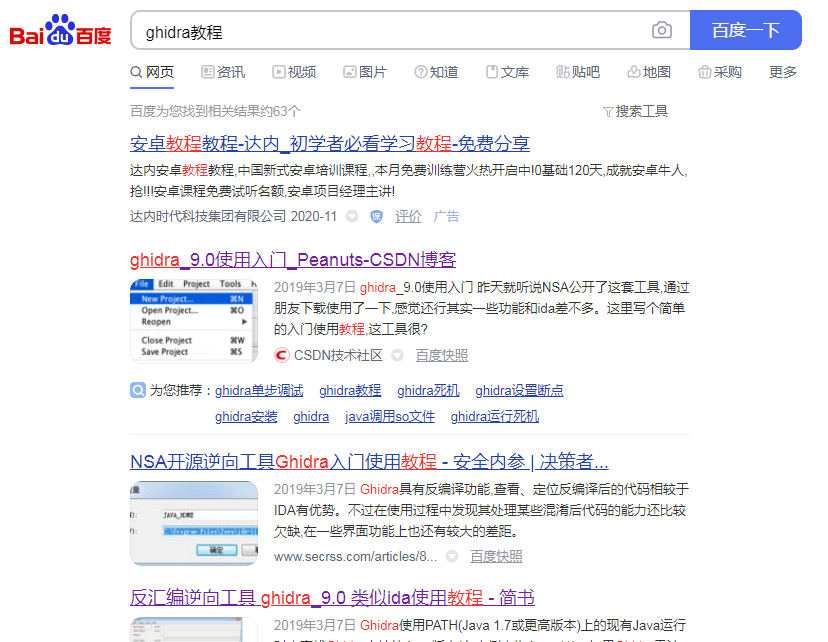The width and height of the screenshot is (828, 642).
Task: Expand dropdown arrow beside CSDN技术社区
Action: 397,355
